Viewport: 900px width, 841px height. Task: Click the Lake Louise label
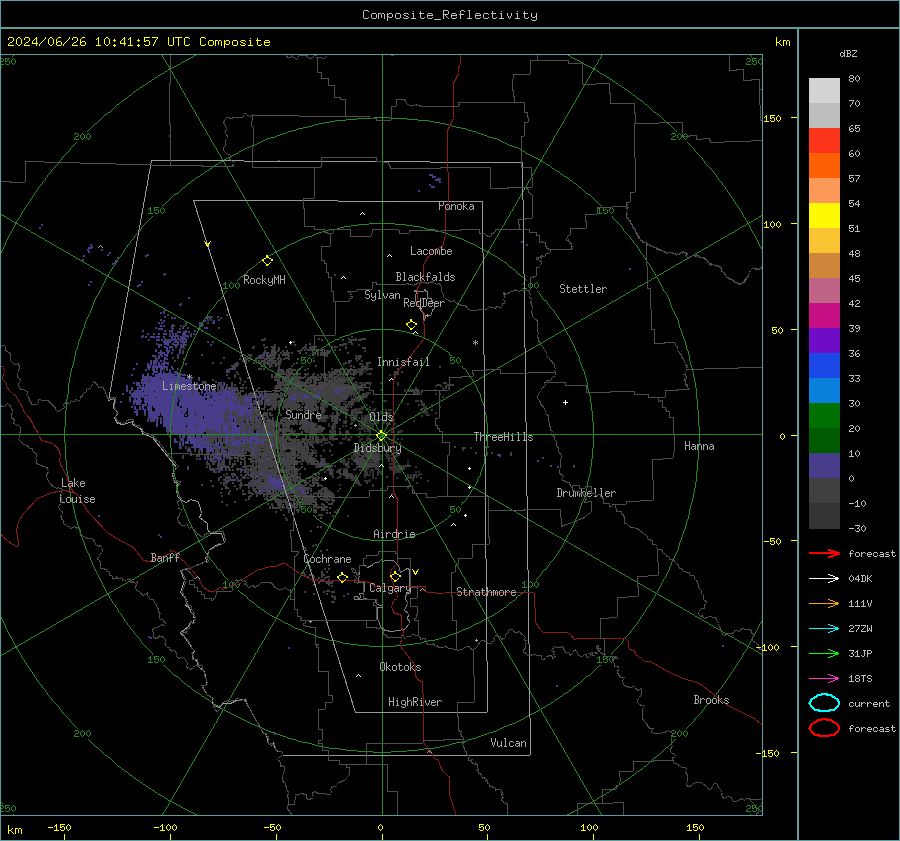(77, 491)
